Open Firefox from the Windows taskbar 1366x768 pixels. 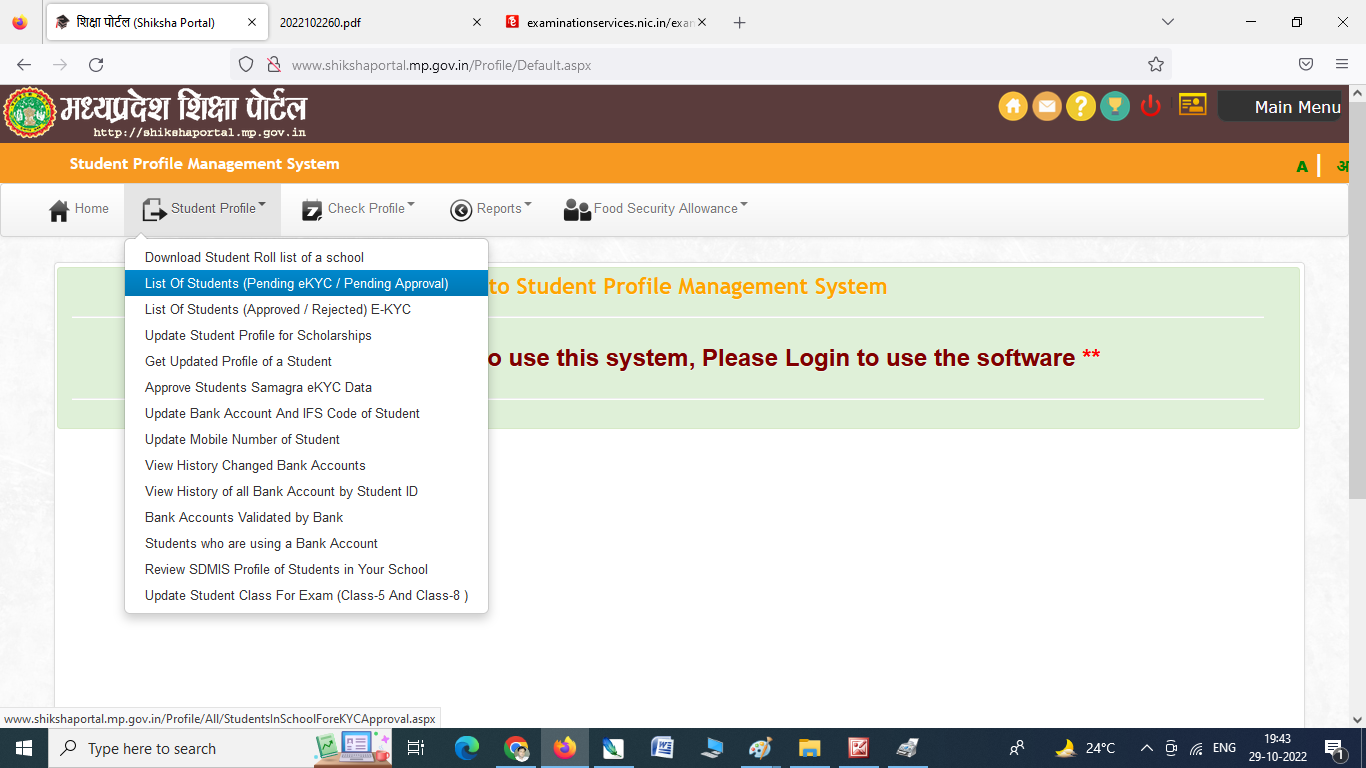(x=565, y=748)
